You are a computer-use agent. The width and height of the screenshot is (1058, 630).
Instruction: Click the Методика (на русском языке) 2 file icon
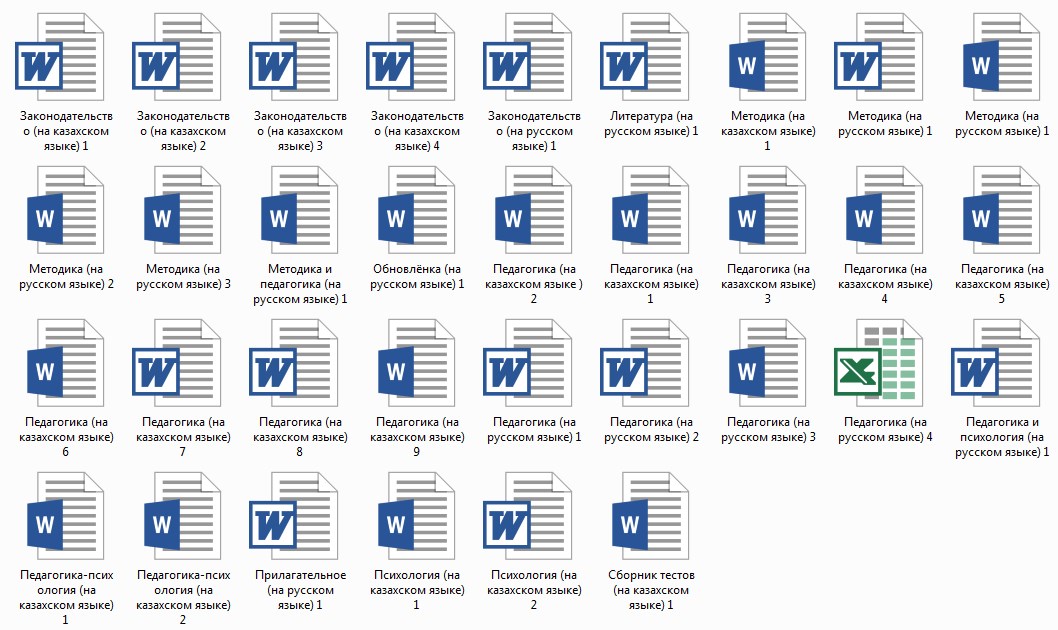tap(65, 210)
